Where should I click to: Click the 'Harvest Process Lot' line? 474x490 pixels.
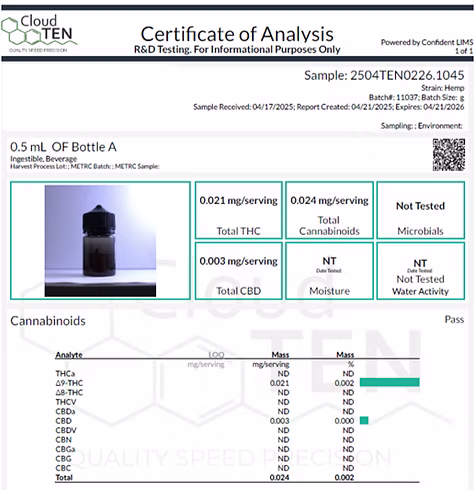(85, 166)
